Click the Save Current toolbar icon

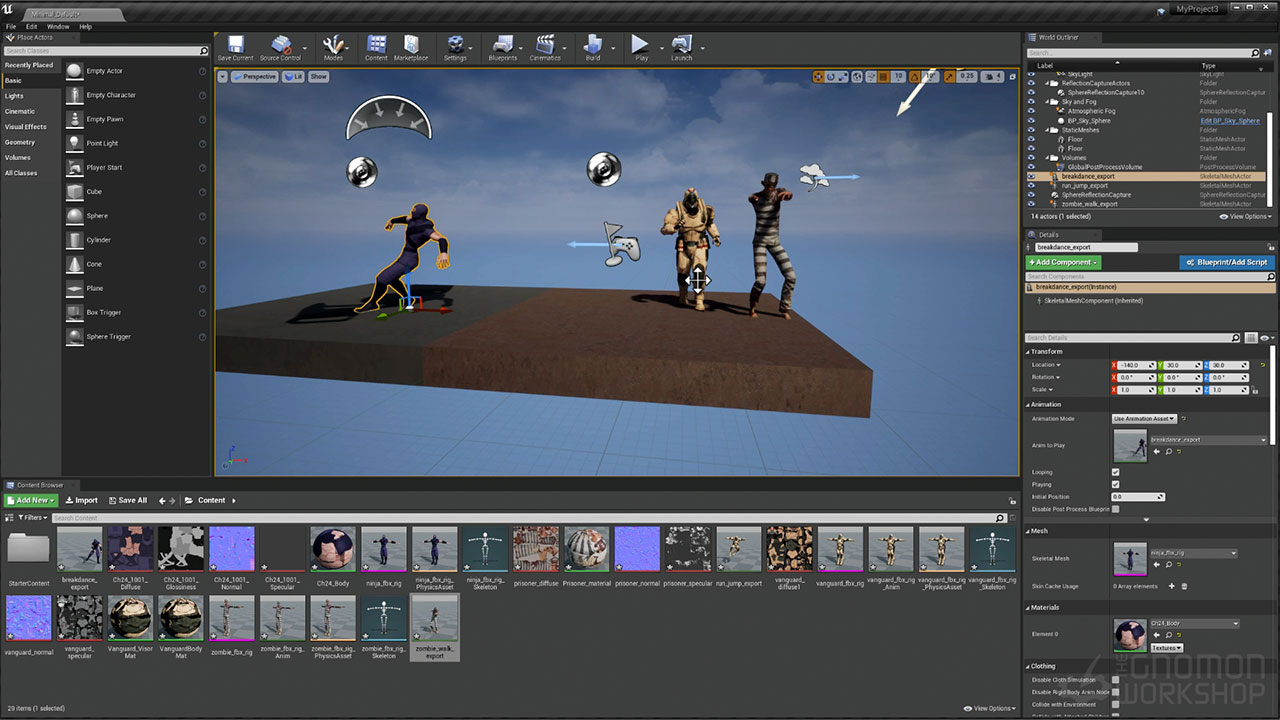click(x=235, y=47)
